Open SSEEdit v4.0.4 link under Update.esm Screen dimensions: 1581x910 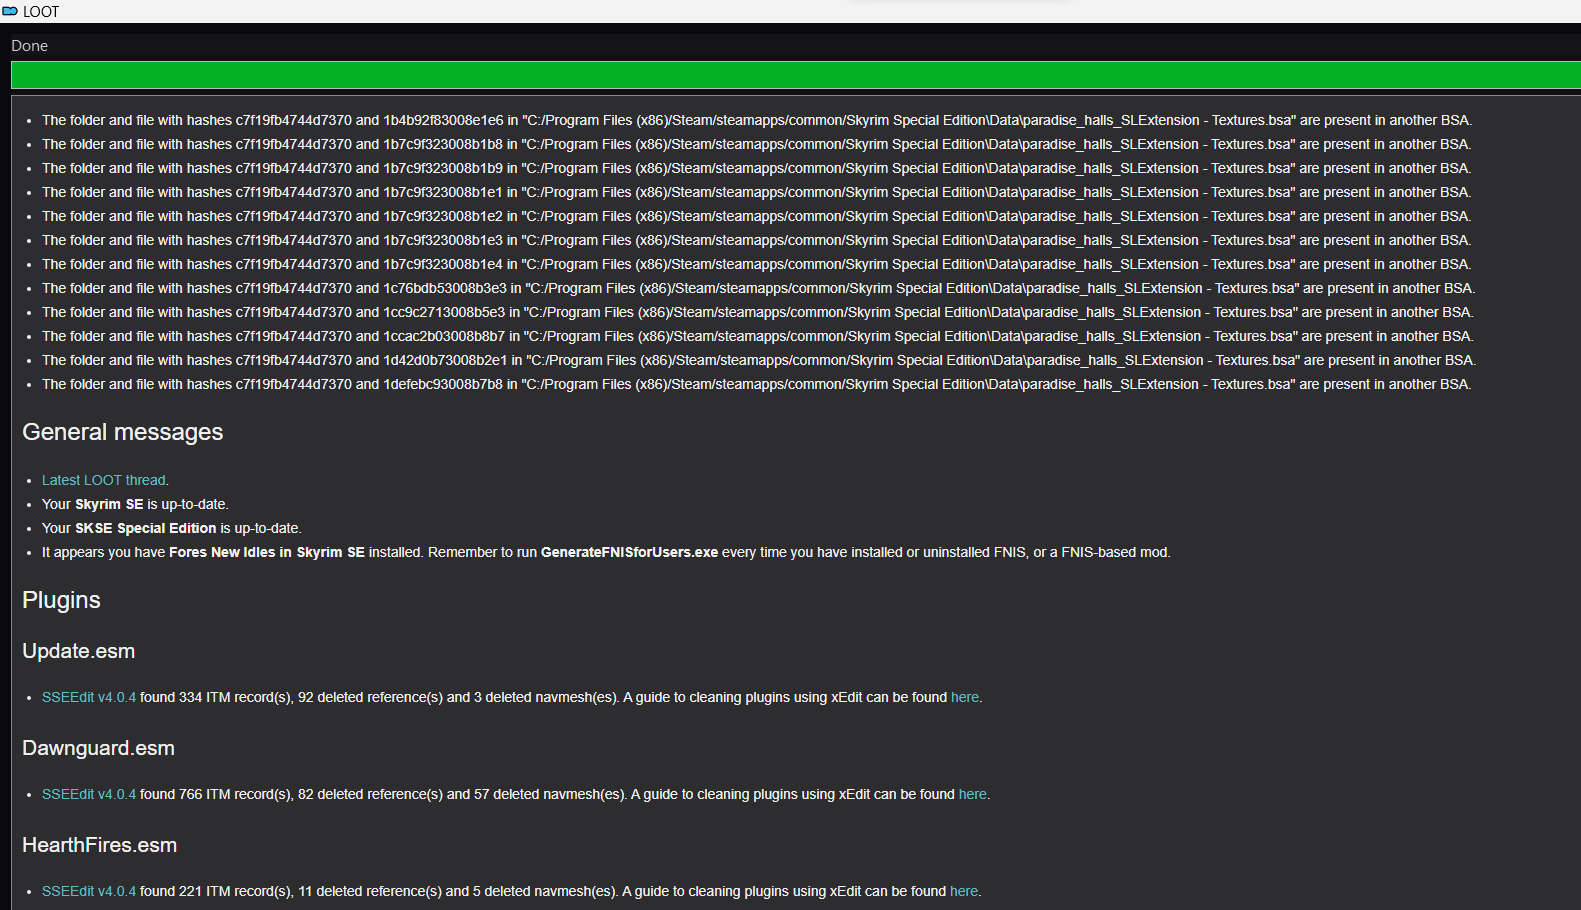click(x=89, y=697)
